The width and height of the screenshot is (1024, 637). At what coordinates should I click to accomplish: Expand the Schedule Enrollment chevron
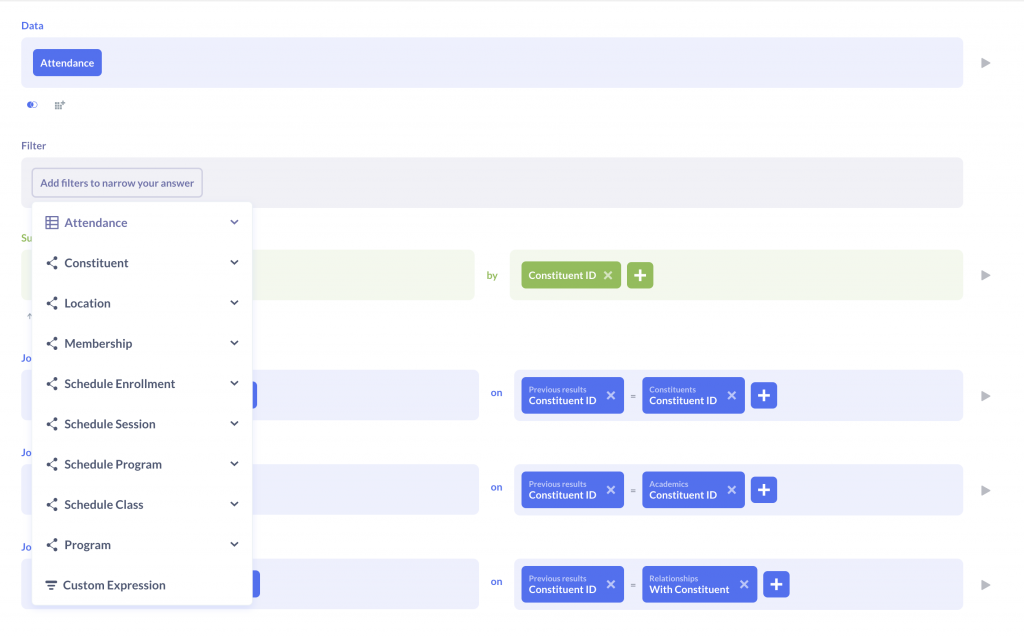pyautogui.click(x=234, y=384)
